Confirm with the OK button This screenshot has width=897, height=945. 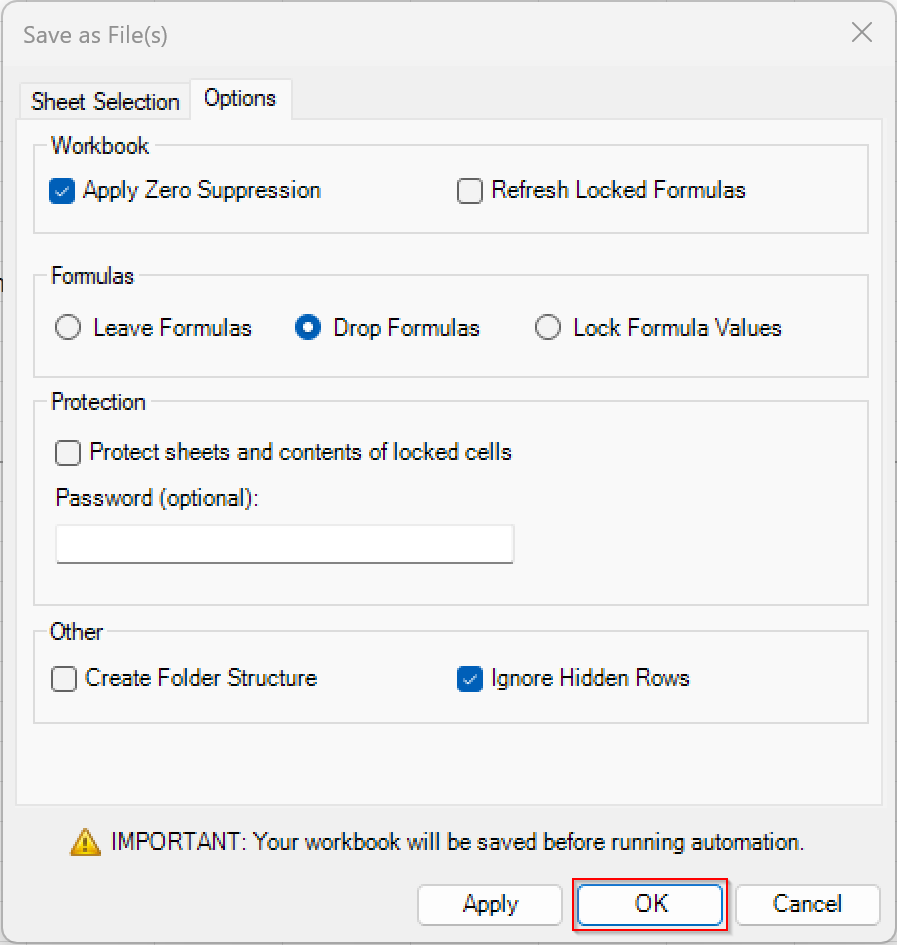(x=650, y=904)
